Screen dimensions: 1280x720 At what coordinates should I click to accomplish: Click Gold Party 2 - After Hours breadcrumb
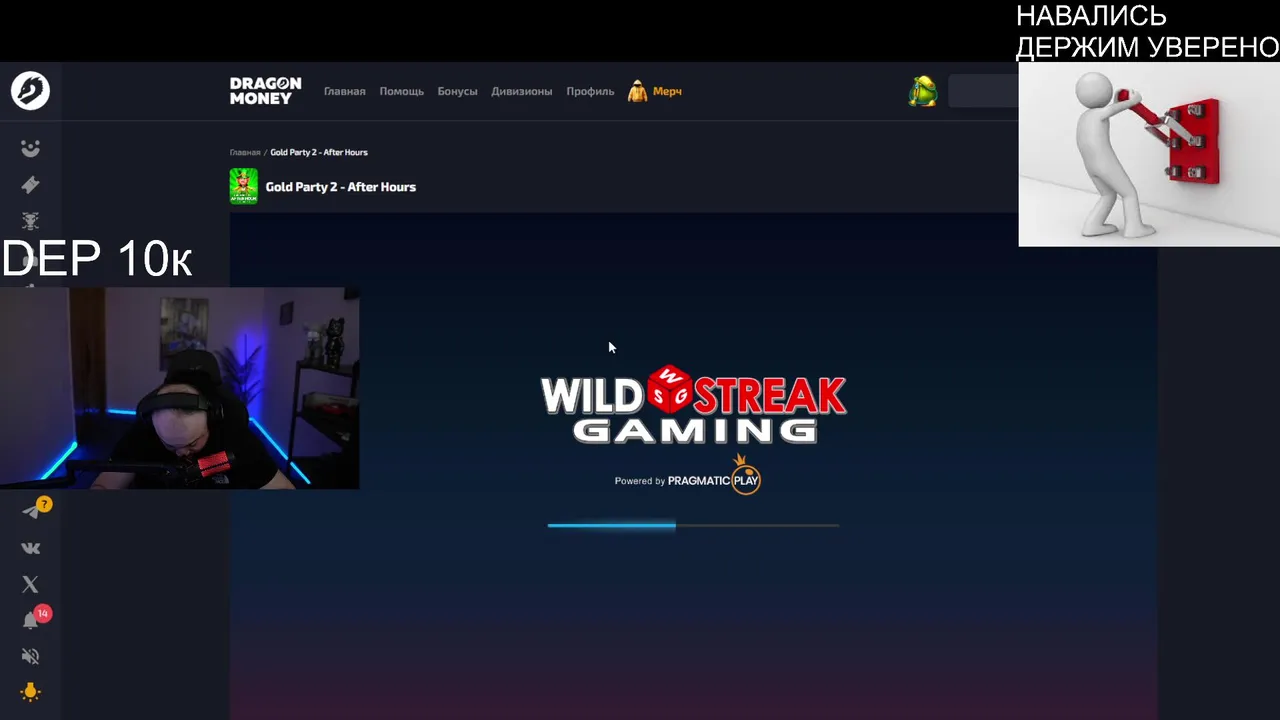point(319,152)
